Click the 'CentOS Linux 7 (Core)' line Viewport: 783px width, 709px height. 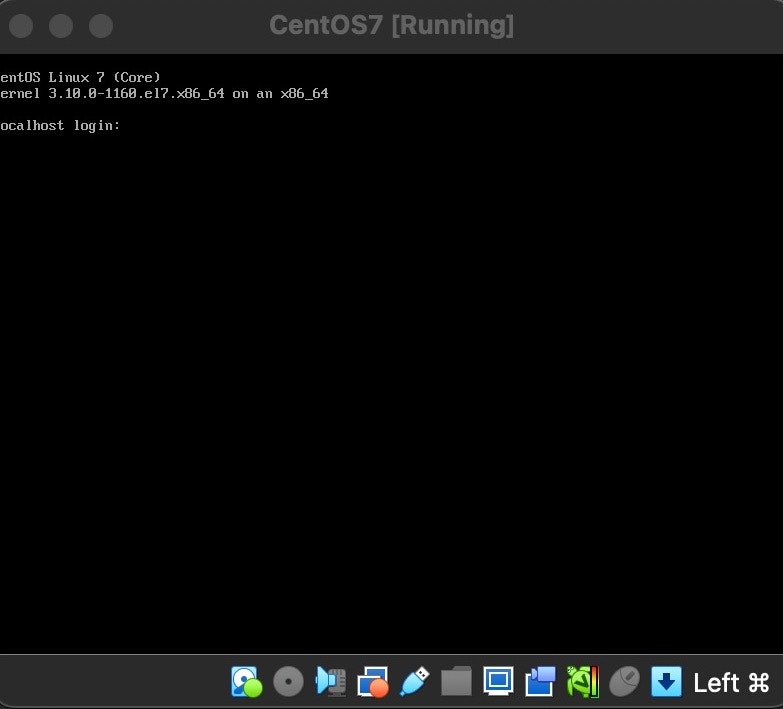[80, 77]
